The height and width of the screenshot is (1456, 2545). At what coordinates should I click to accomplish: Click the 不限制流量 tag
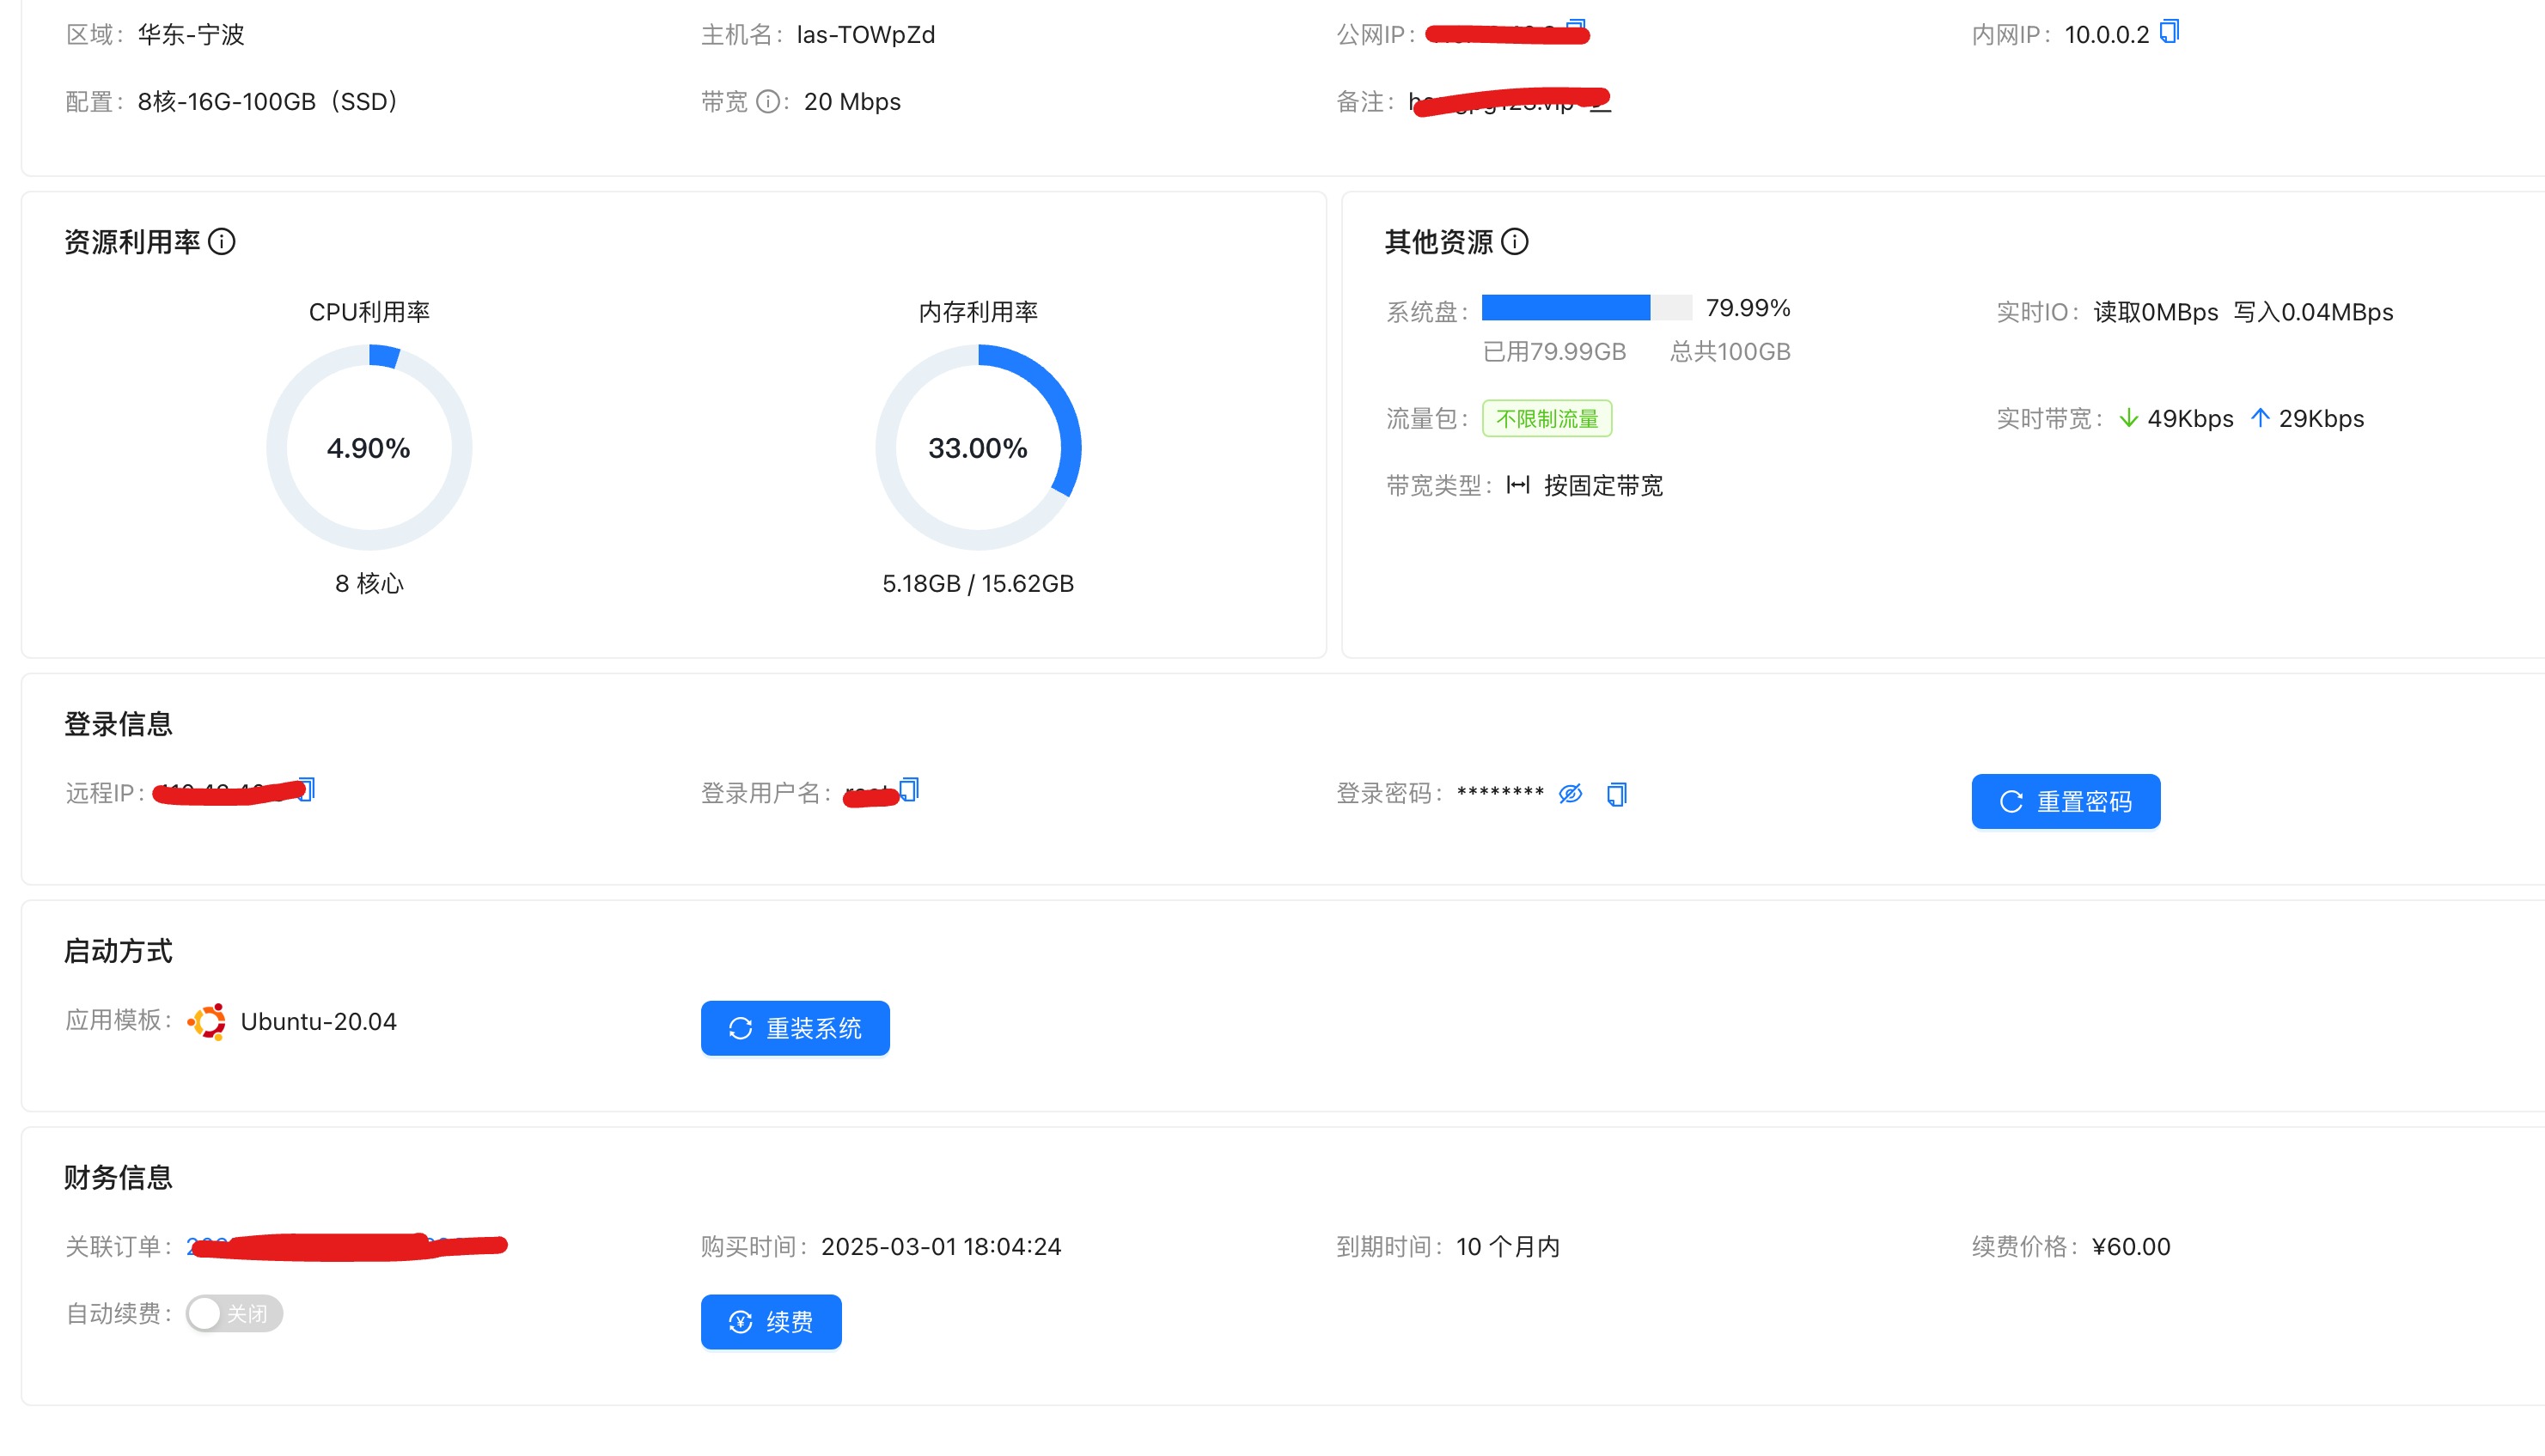[x=1546, y=419]
